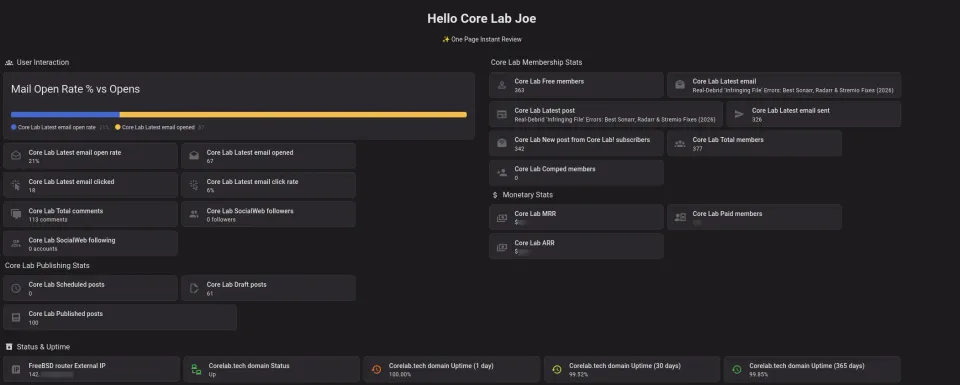Click the person icon for Free members

pyautogui.click(x=502, y=85)
